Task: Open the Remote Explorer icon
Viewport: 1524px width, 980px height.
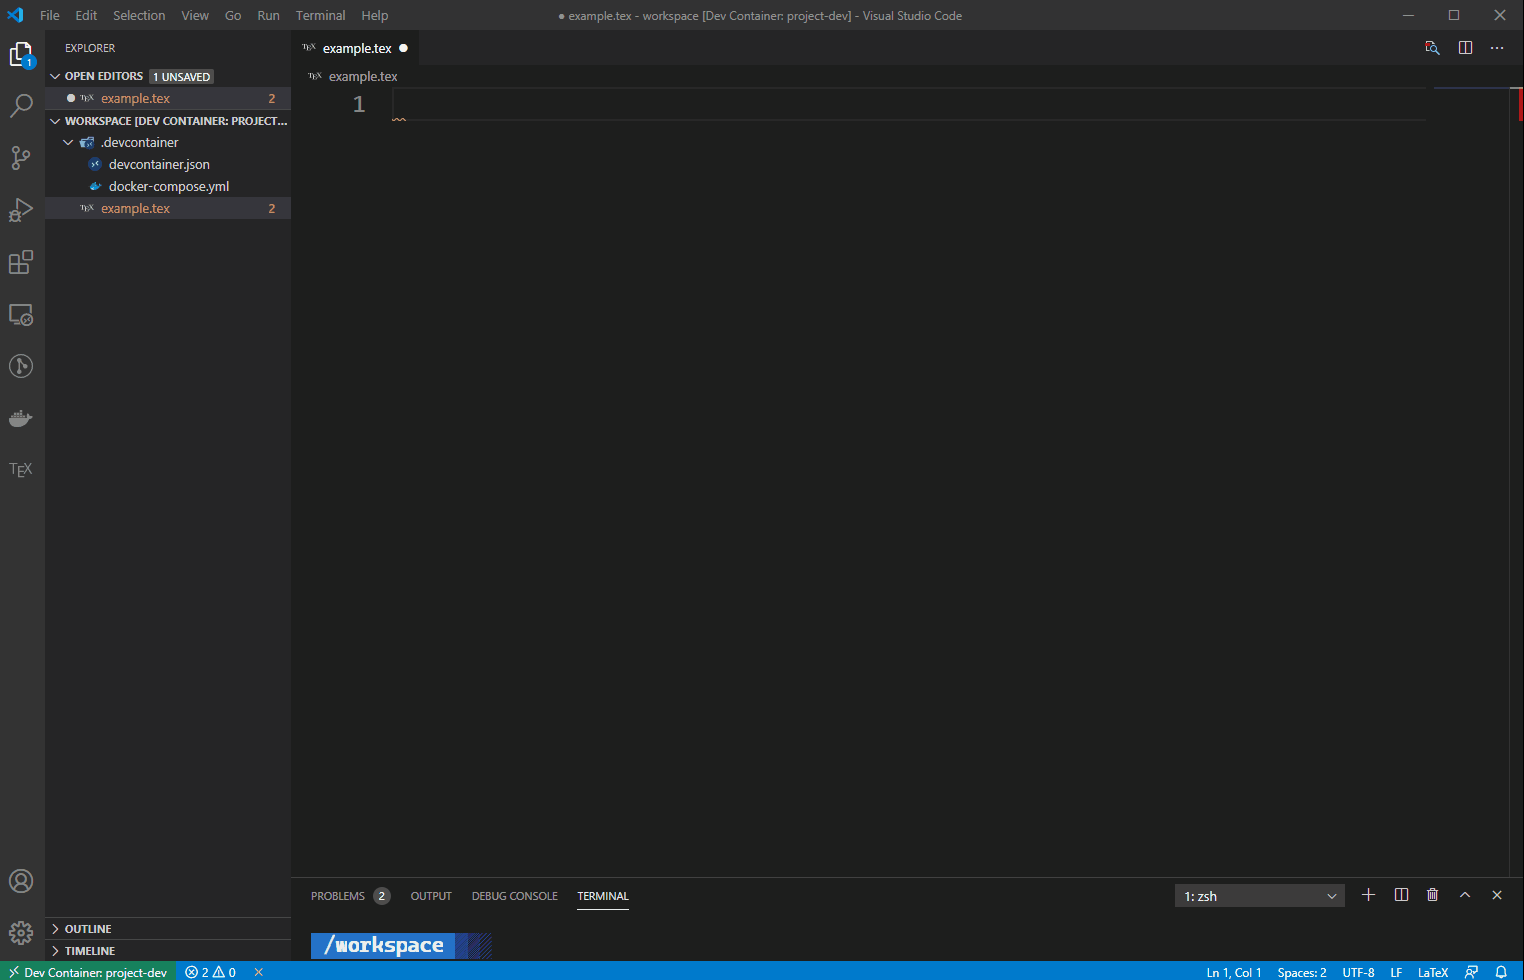Action: [21, 314]
